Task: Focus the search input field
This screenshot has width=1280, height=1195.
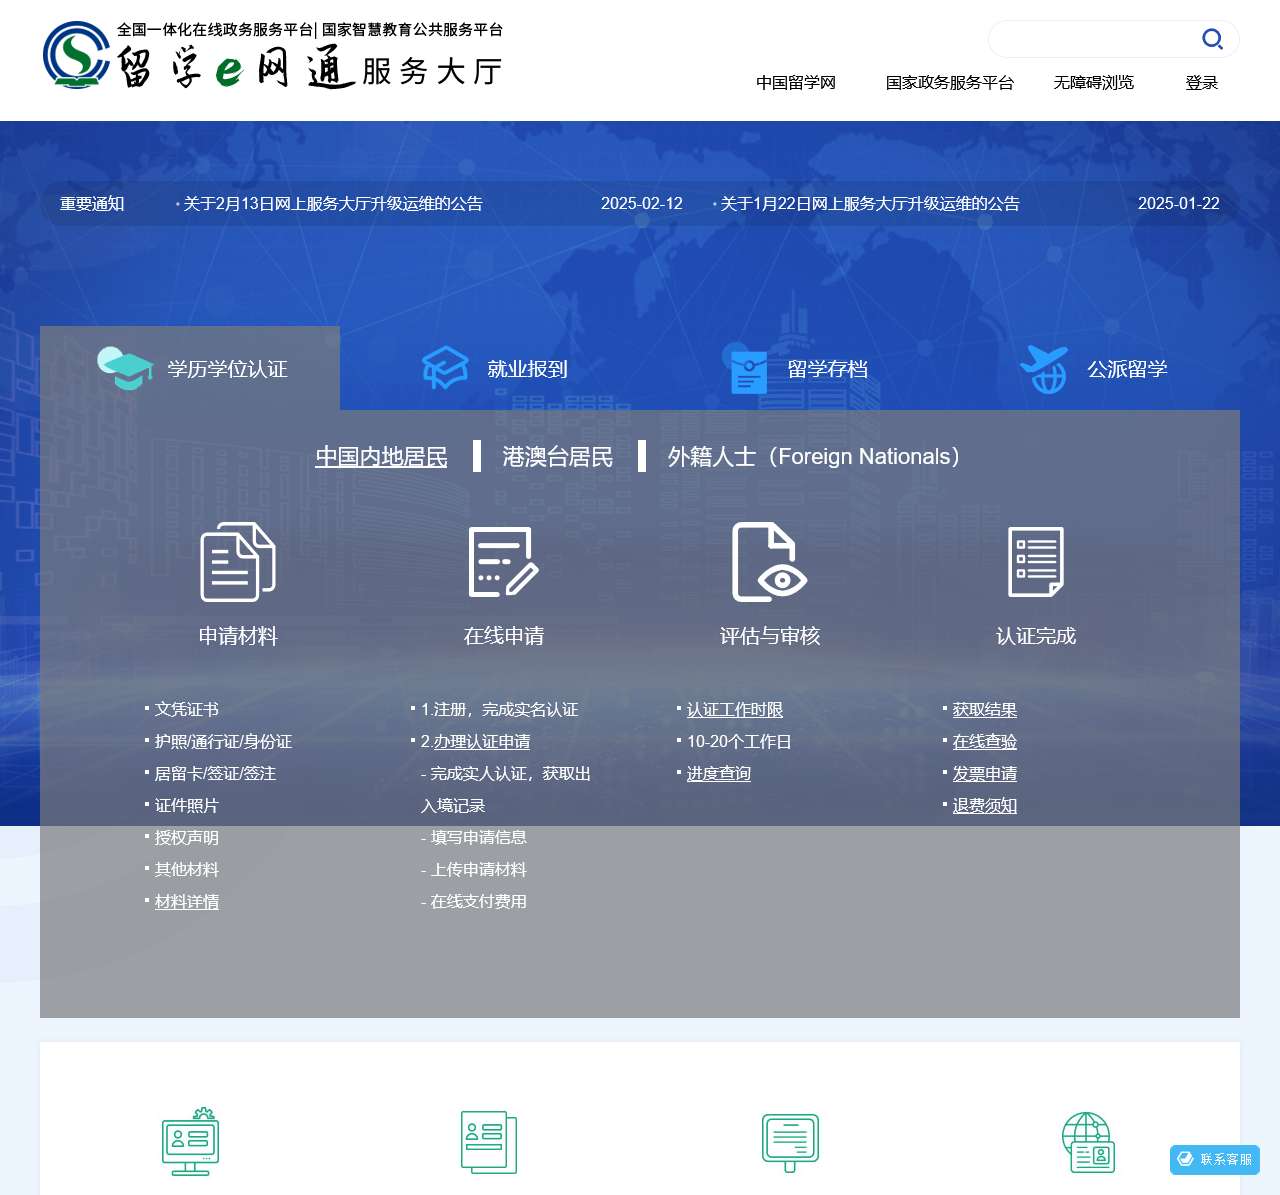Action: coord(1090,39)
